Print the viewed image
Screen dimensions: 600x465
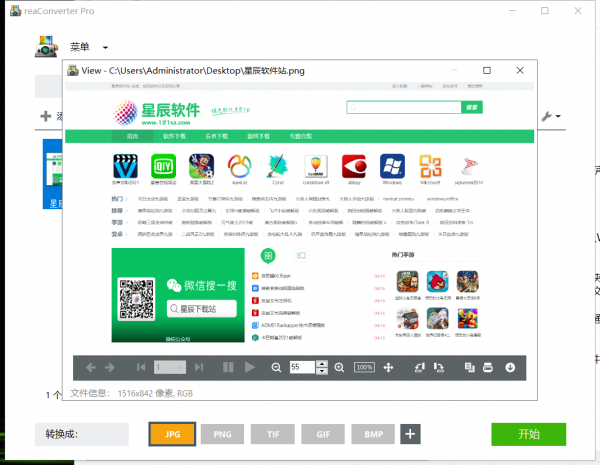coord(488,367)
